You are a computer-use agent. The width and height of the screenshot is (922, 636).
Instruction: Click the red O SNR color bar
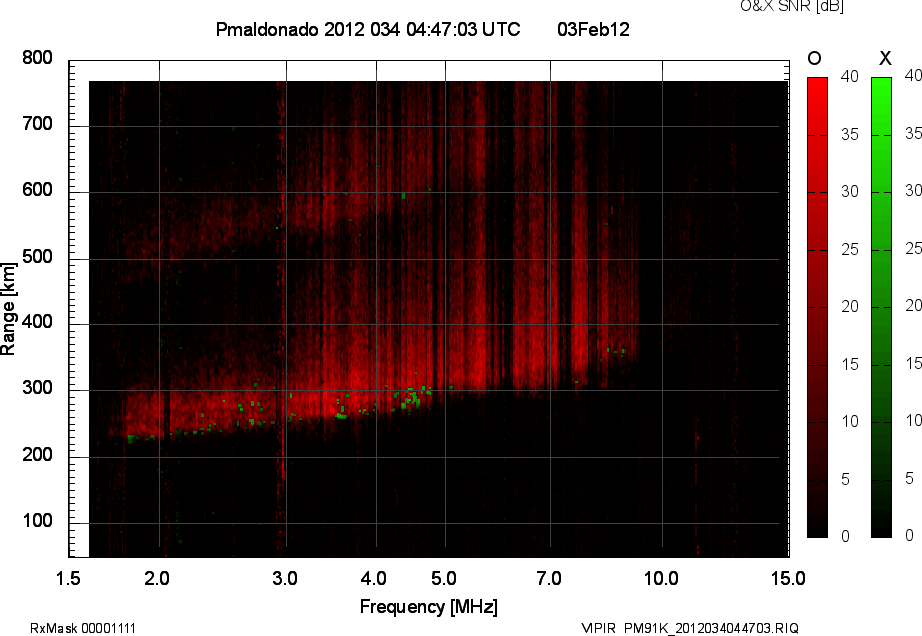point(817,307)
